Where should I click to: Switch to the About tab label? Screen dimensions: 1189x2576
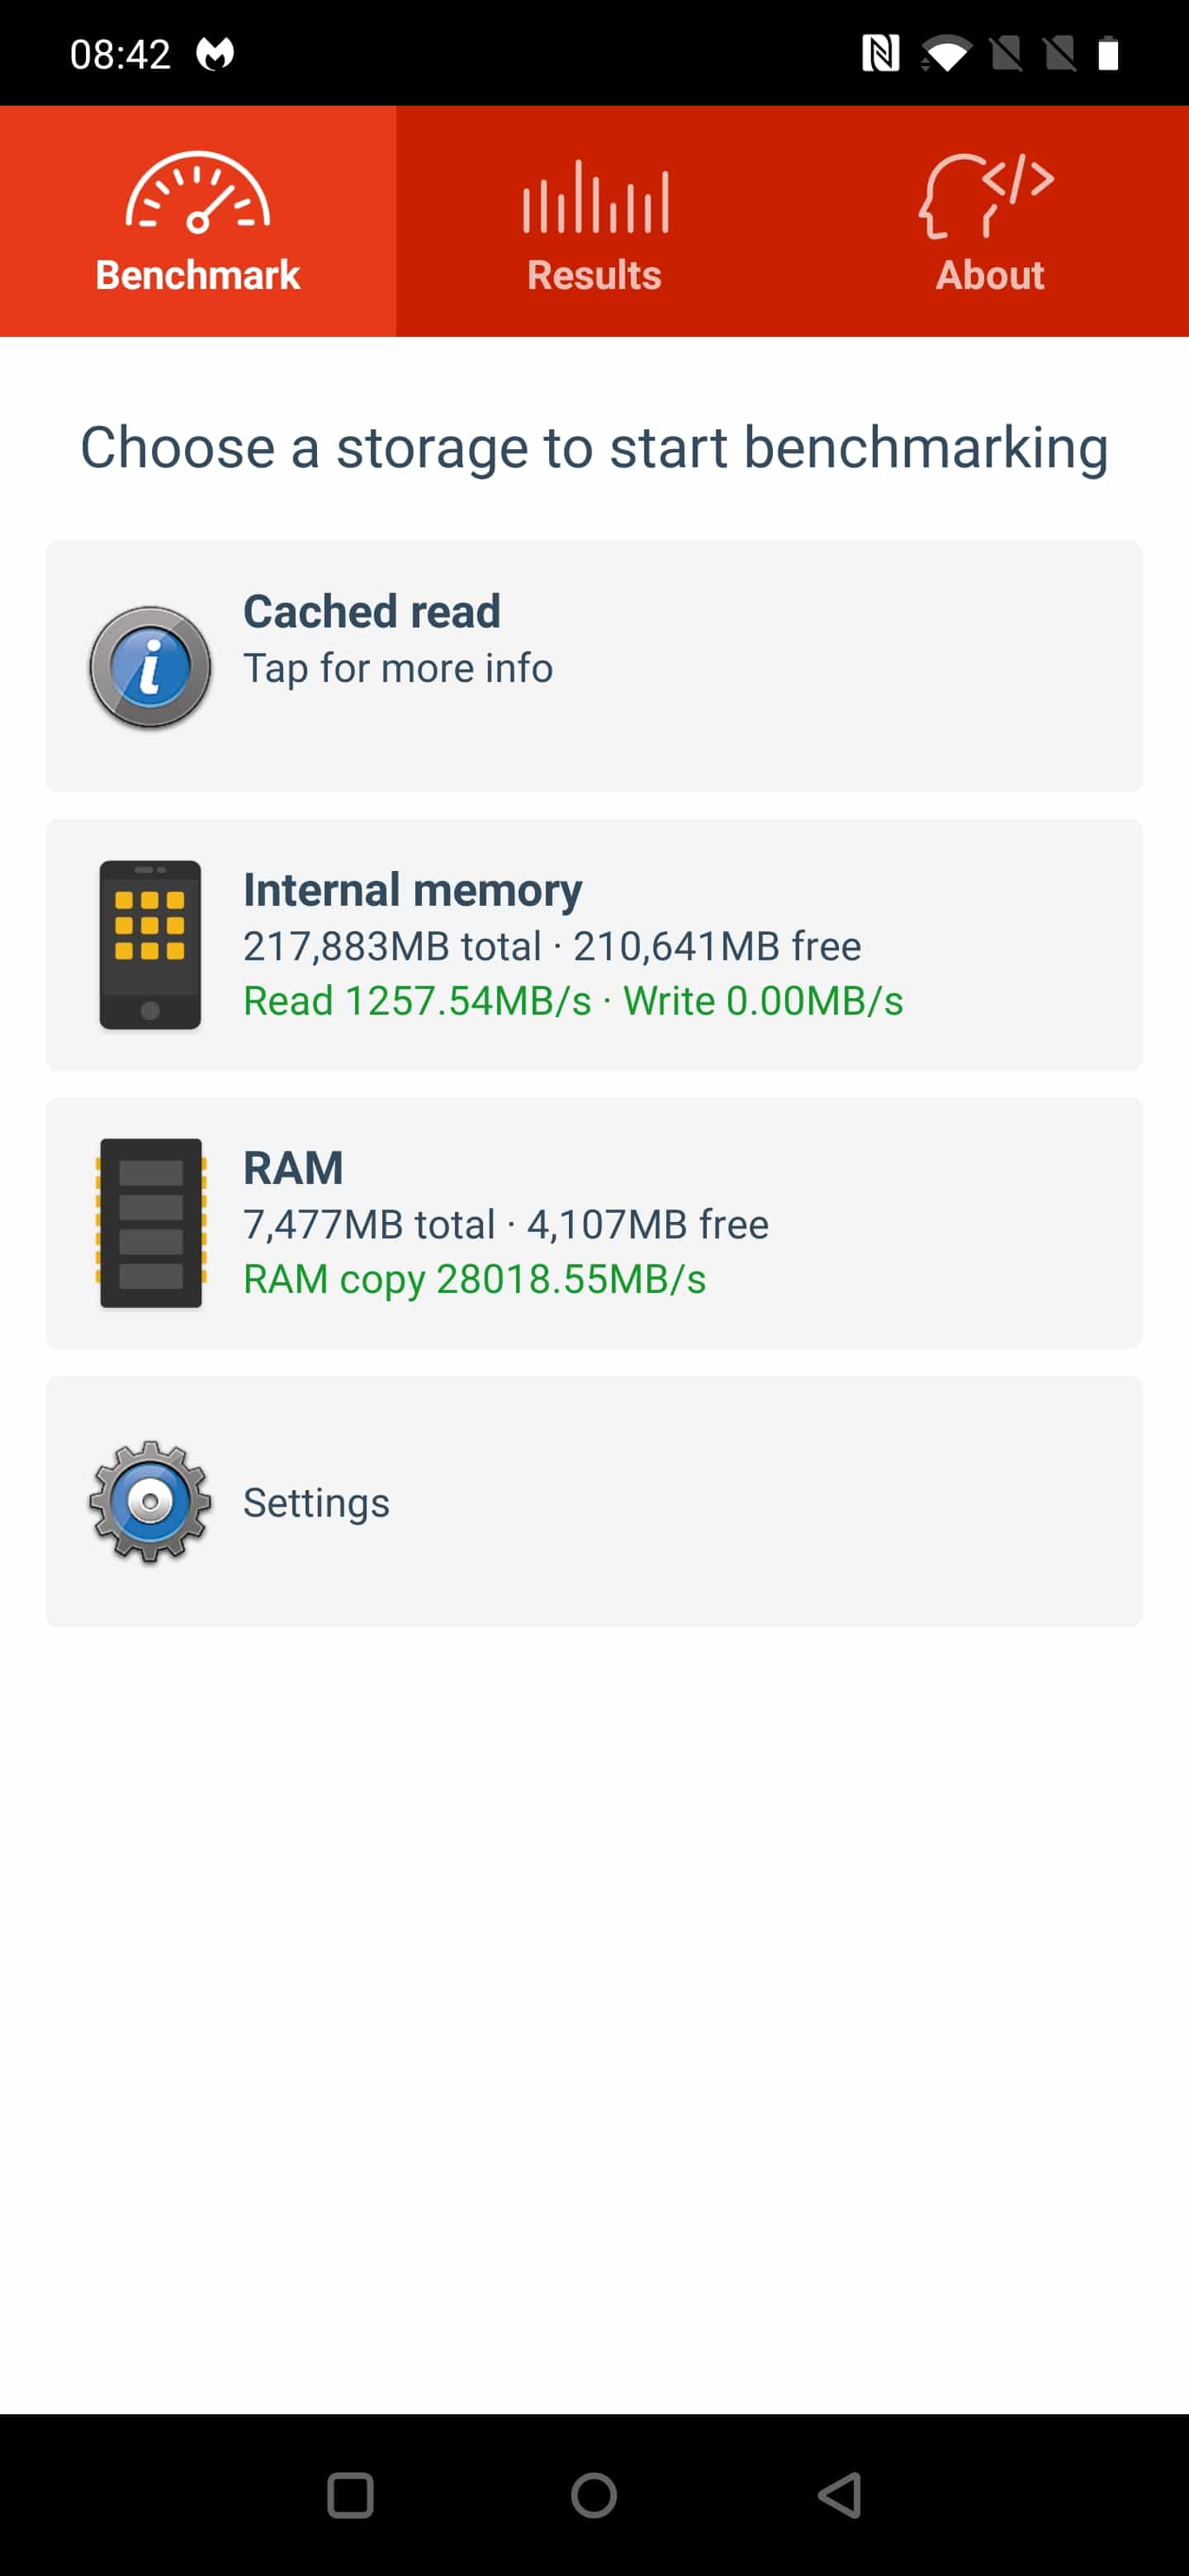[990, 275]
